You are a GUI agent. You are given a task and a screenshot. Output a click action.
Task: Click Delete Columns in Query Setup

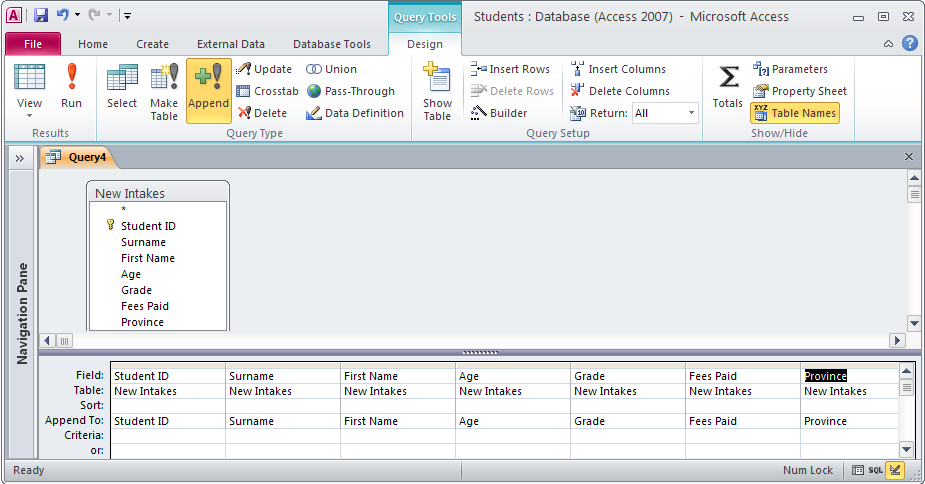tap(619, 91)
